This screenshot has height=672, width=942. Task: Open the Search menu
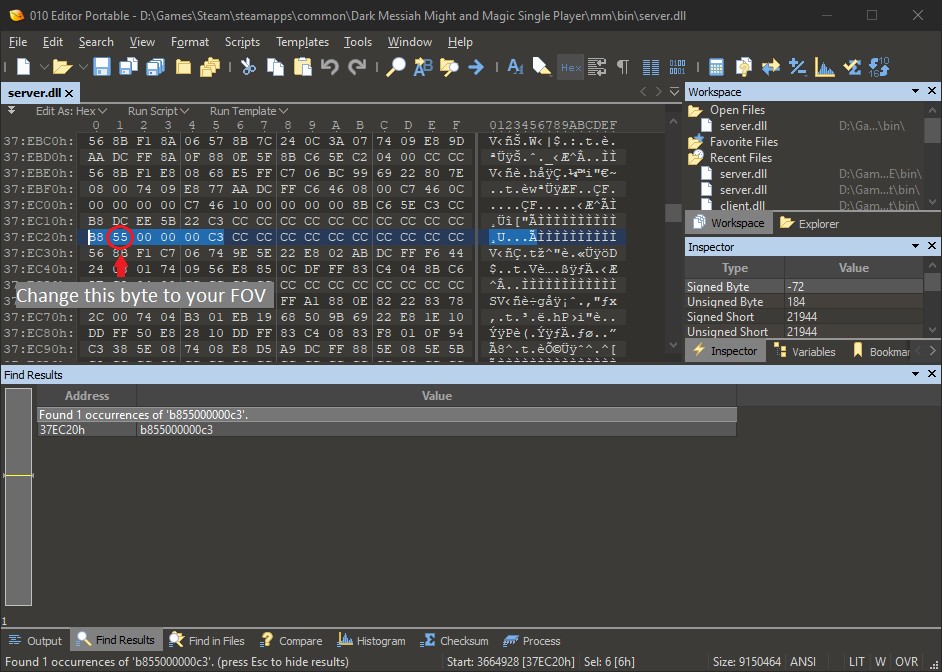pyautogui.click(x=96, y=42)
